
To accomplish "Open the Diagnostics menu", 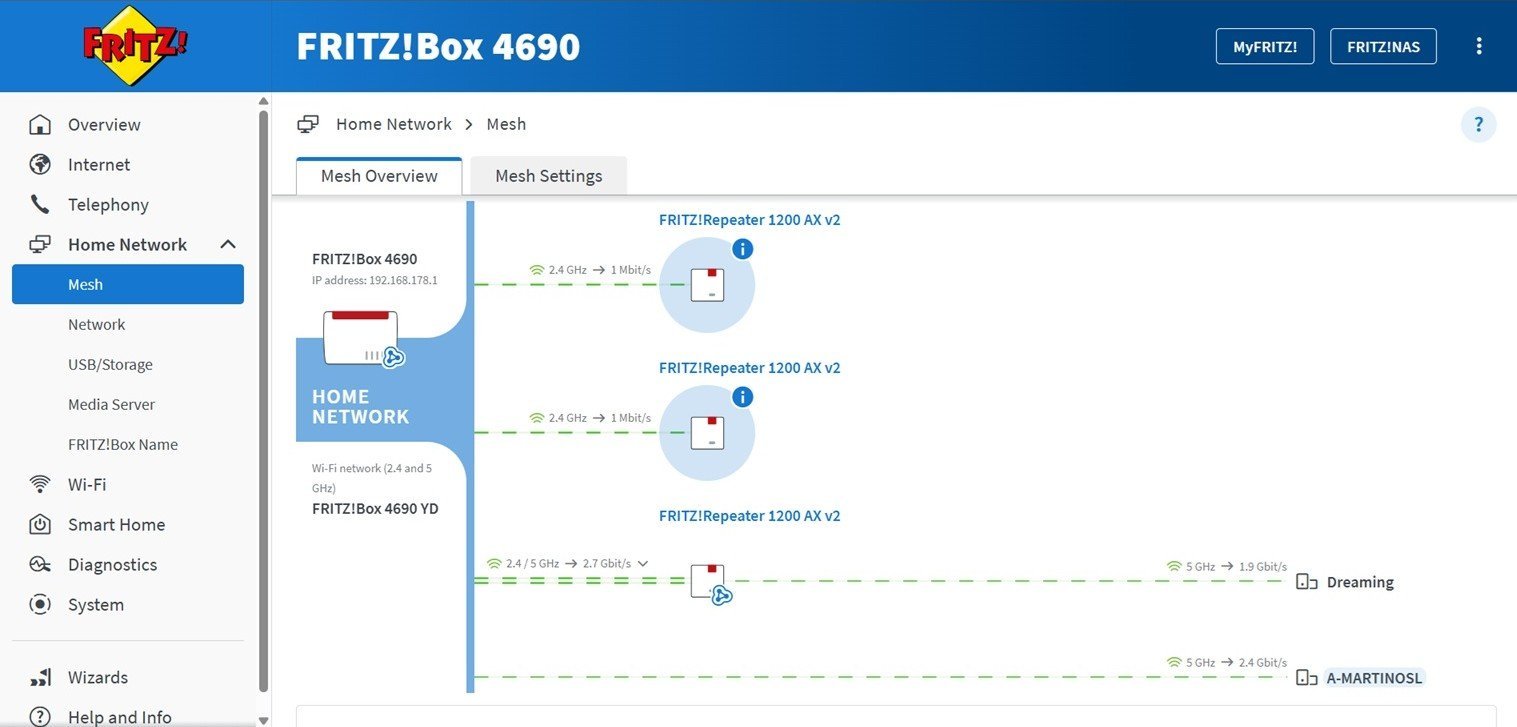I will 112,565.
